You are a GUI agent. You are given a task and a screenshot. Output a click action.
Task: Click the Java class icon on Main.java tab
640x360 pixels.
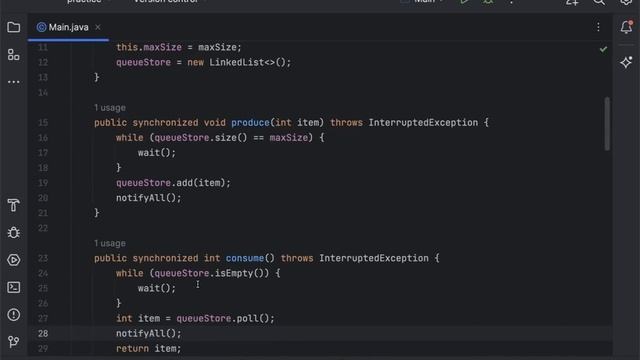tap(41, 27)
